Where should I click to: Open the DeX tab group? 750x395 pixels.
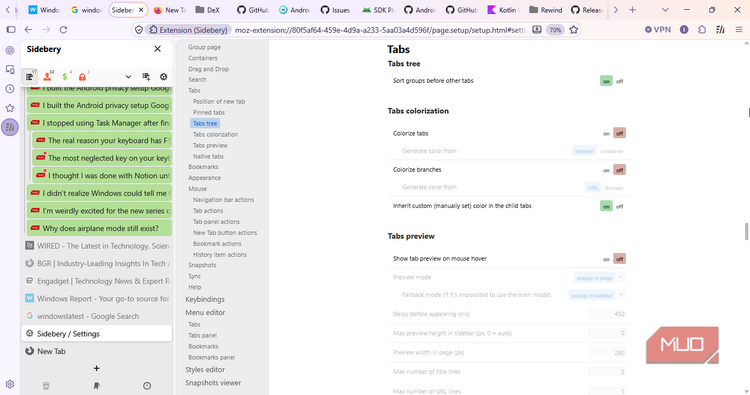click(208, 10)
